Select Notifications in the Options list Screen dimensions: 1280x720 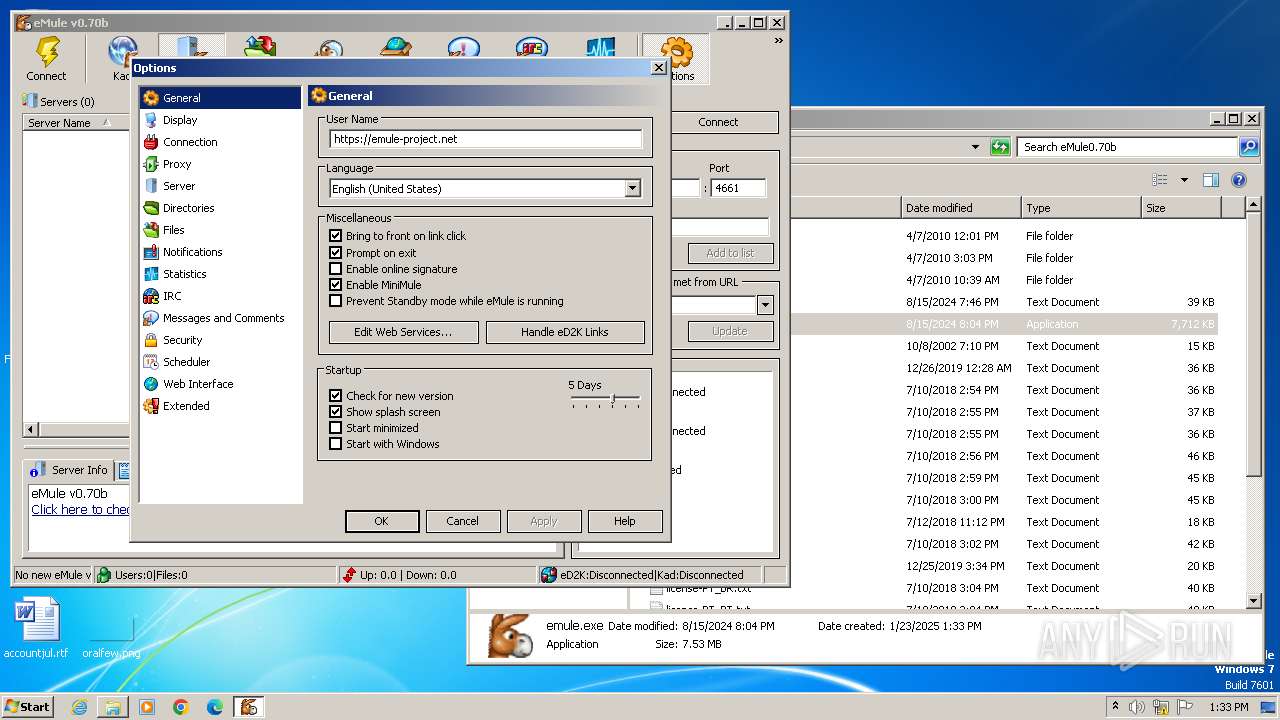[x=193, y=252]
